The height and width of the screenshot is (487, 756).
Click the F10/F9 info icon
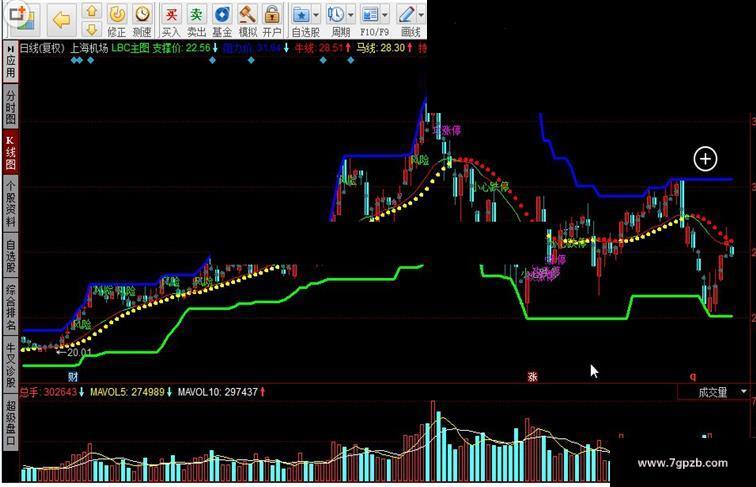370,14
